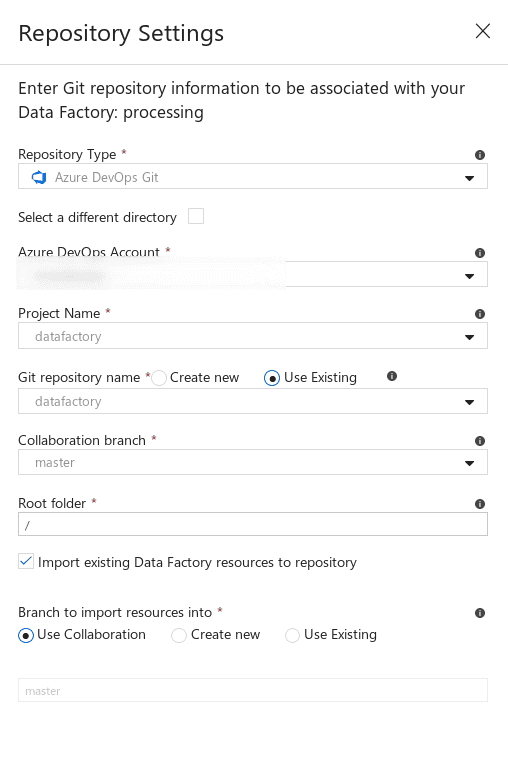Viewport: 508px width, 783px height.
Task: Uncheck Import existing Data Factory resources
Action: (x=26, y=561)
